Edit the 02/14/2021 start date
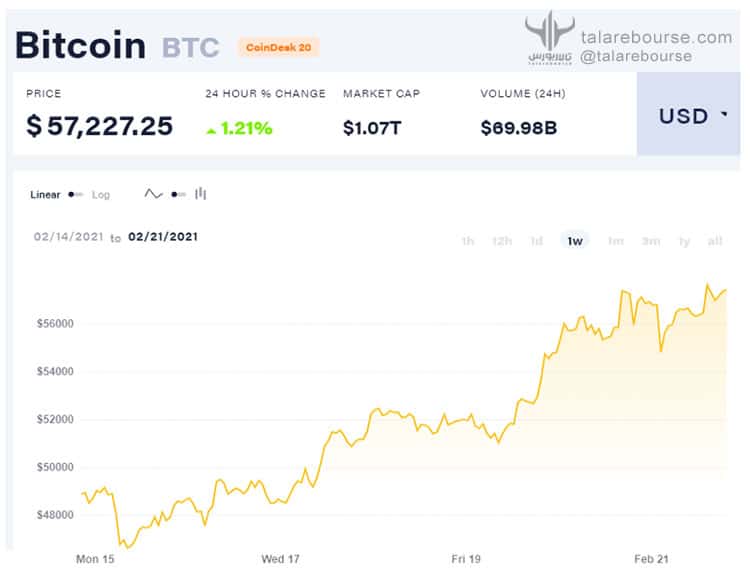The width and height of the screenshot is (750, 581). click(69, 237)
